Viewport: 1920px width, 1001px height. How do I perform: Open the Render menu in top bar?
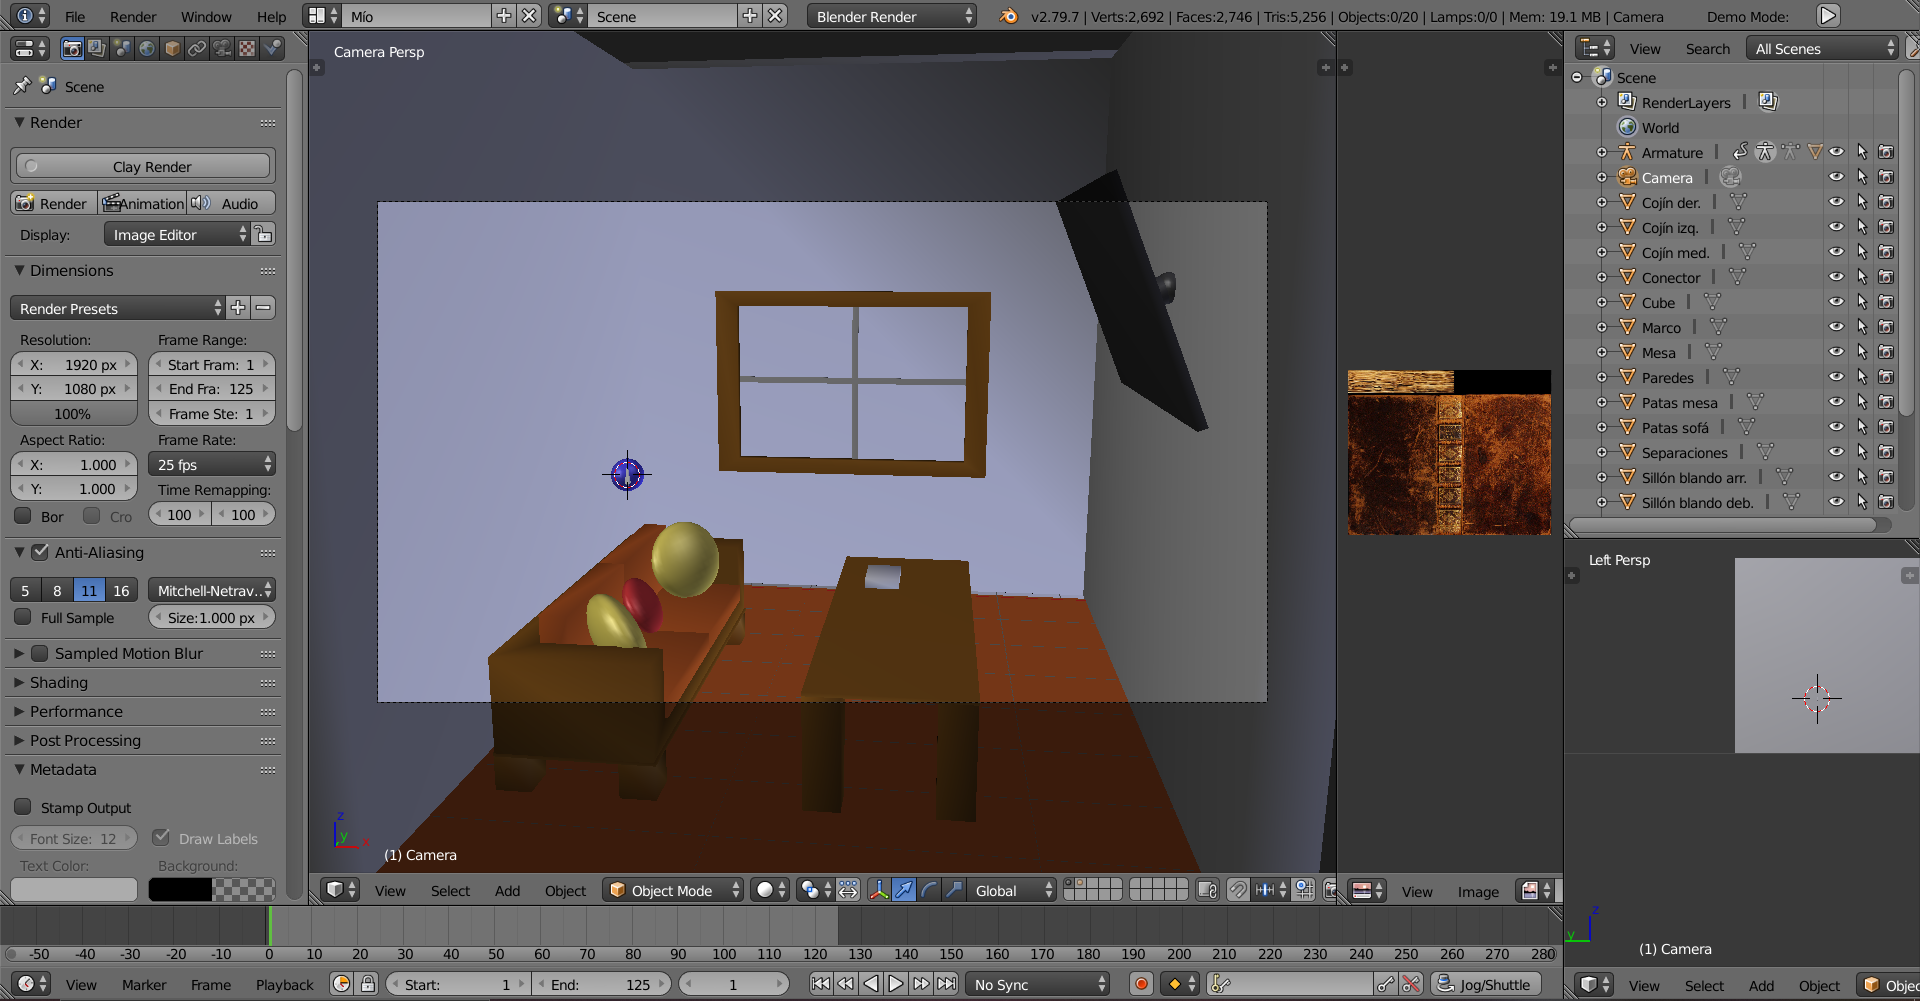pos(133,17)
